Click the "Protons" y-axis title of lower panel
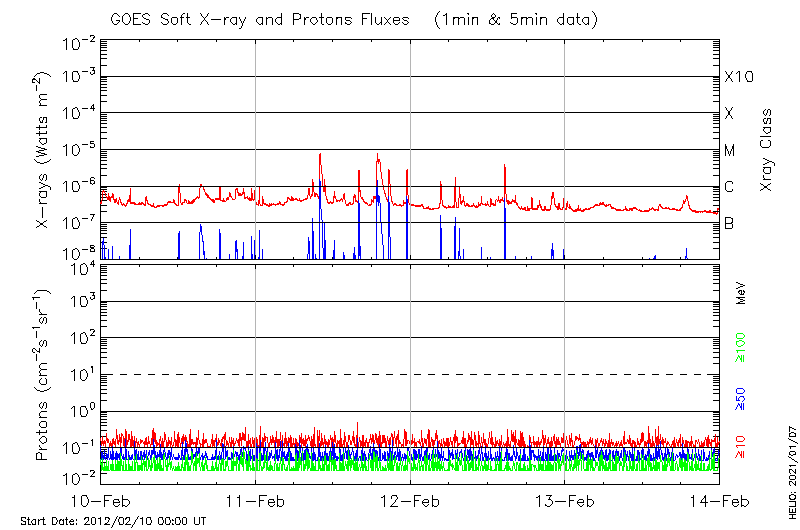 (44, 375)
